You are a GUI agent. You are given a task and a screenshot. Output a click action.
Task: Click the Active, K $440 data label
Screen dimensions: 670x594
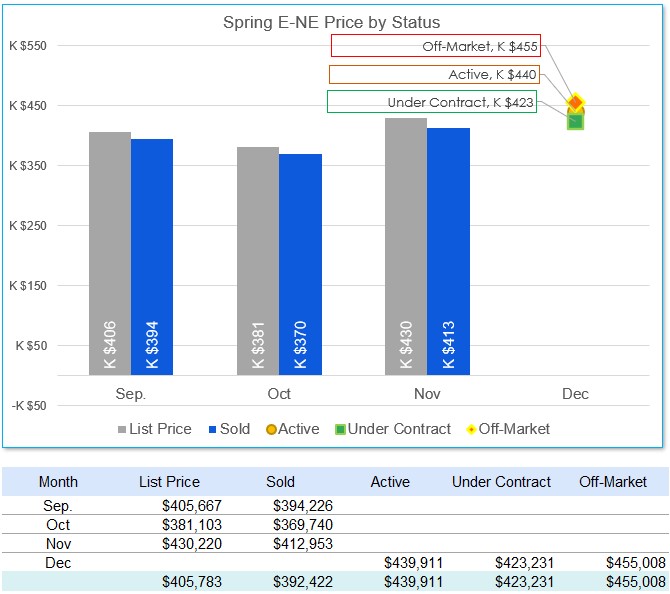coord(435,74)
